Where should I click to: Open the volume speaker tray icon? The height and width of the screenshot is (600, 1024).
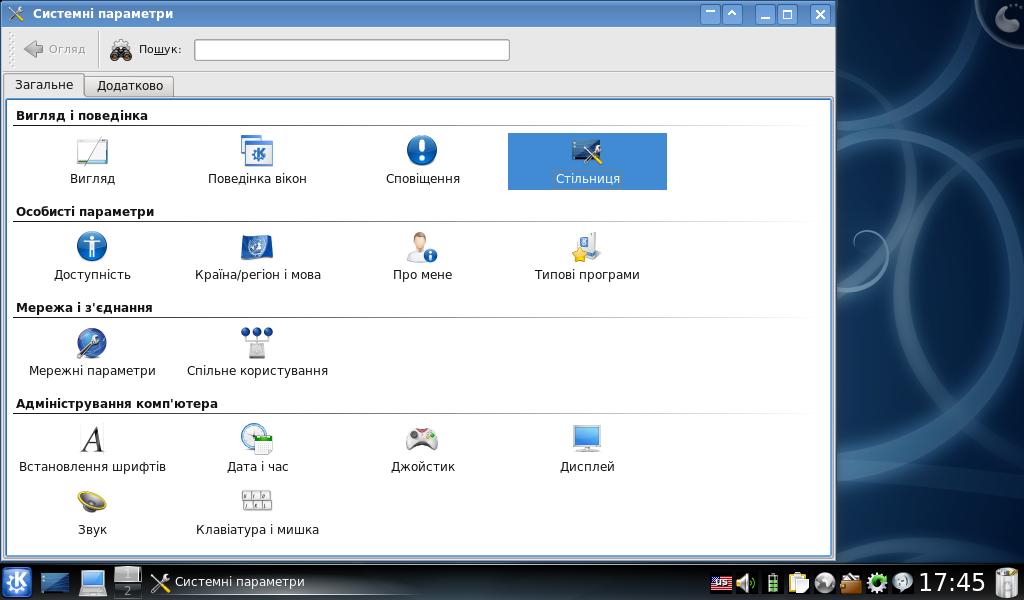click(746, 582)
